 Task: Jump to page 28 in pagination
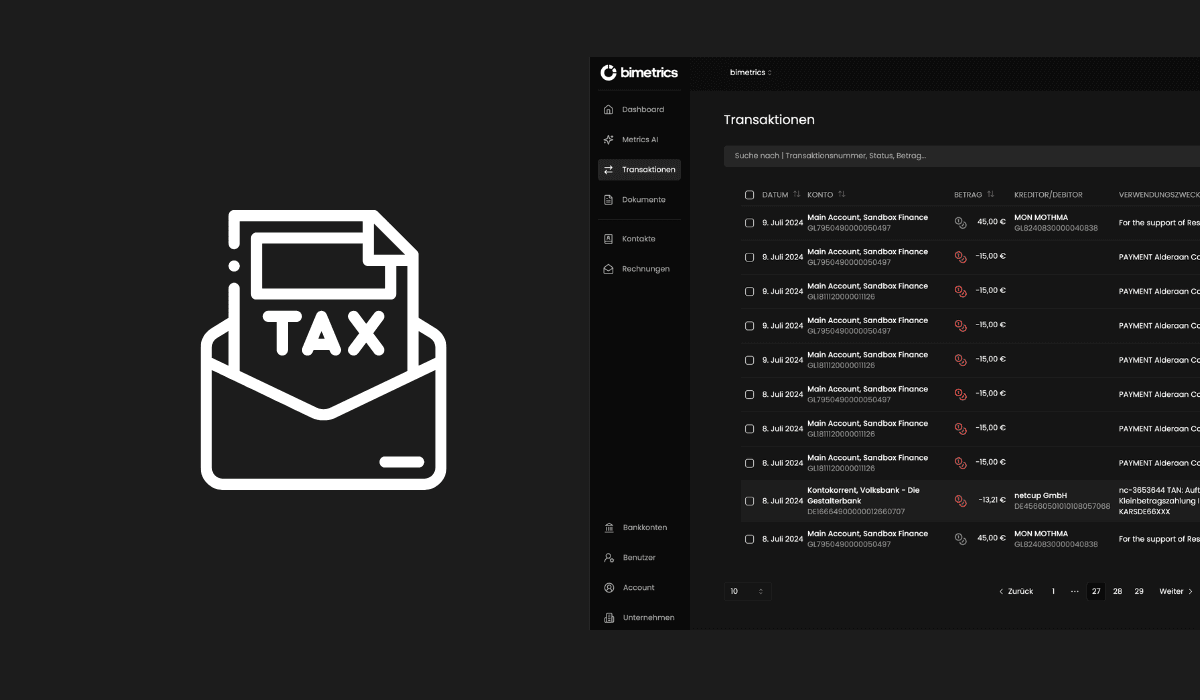(x=1117, y=592)
